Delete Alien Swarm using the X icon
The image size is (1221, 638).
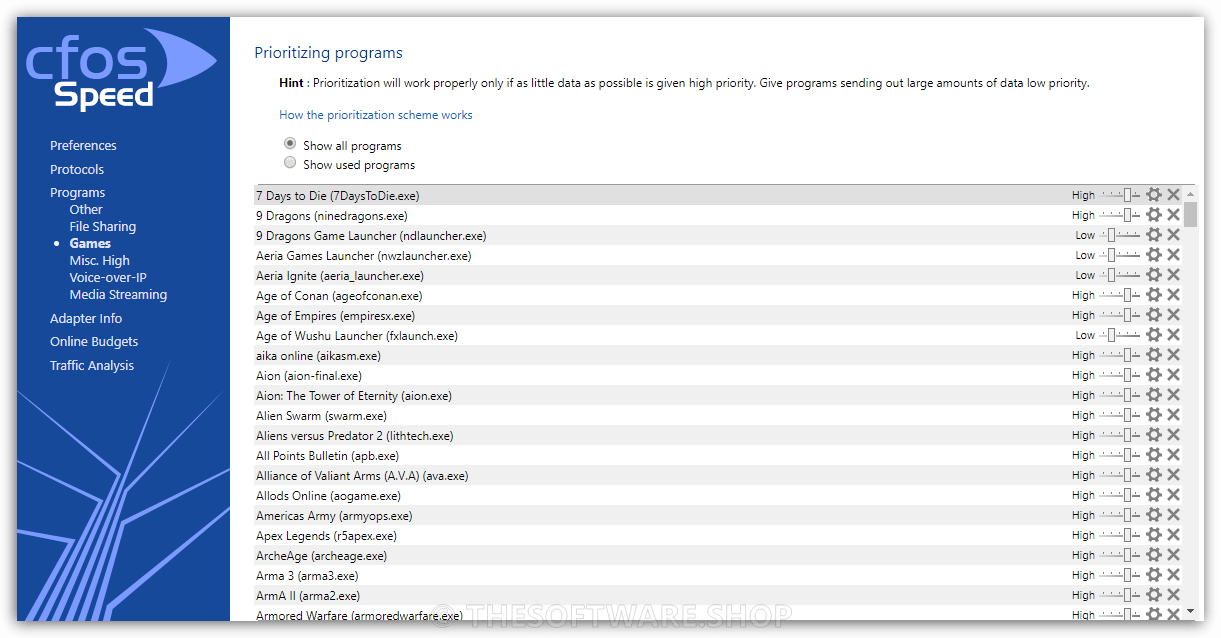[x=1172, y=414]
